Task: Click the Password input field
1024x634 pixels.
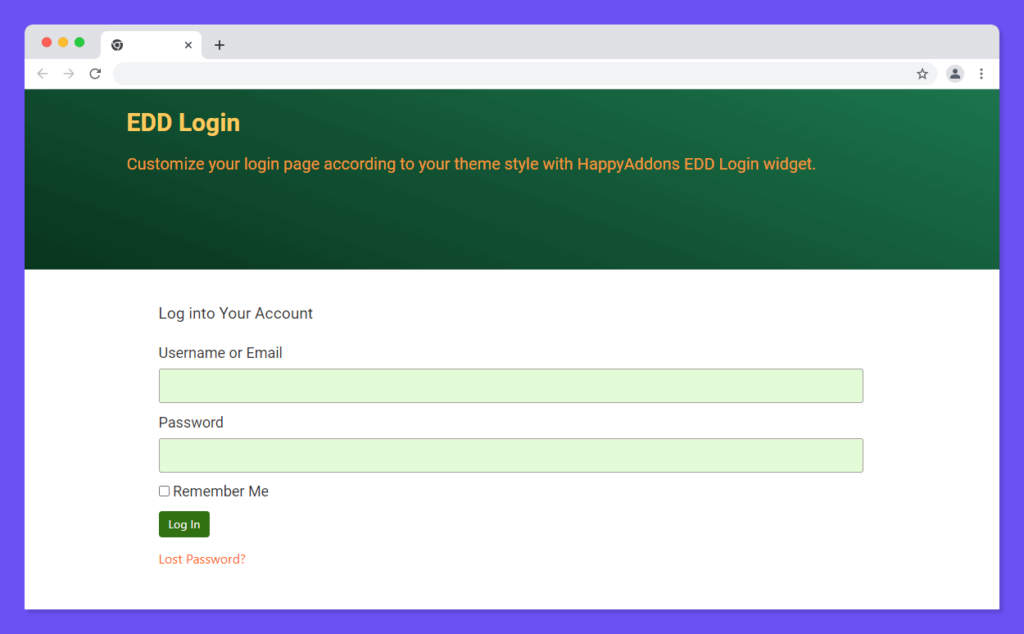Action: (511, 455)
